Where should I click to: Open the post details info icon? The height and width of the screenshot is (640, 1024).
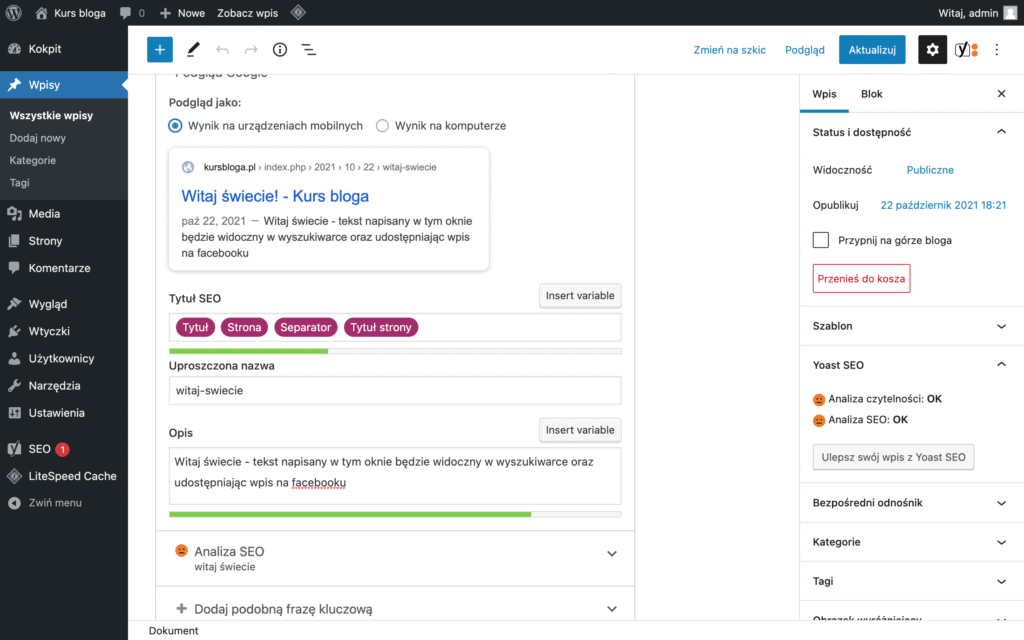coord(280,50)
